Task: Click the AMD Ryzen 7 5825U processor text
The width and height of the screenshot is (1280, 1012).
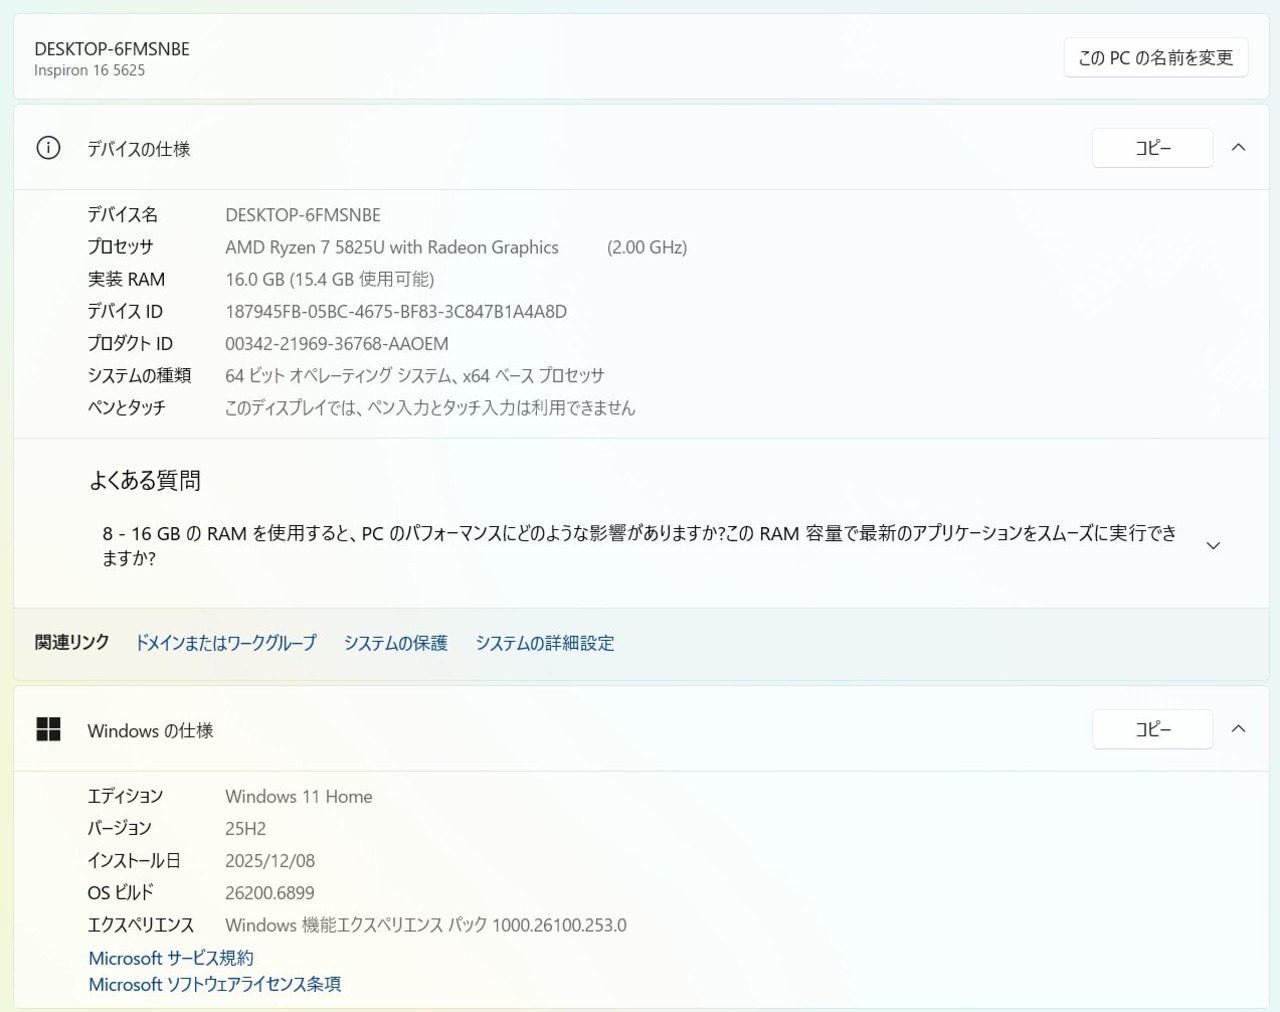Action: 391,247
